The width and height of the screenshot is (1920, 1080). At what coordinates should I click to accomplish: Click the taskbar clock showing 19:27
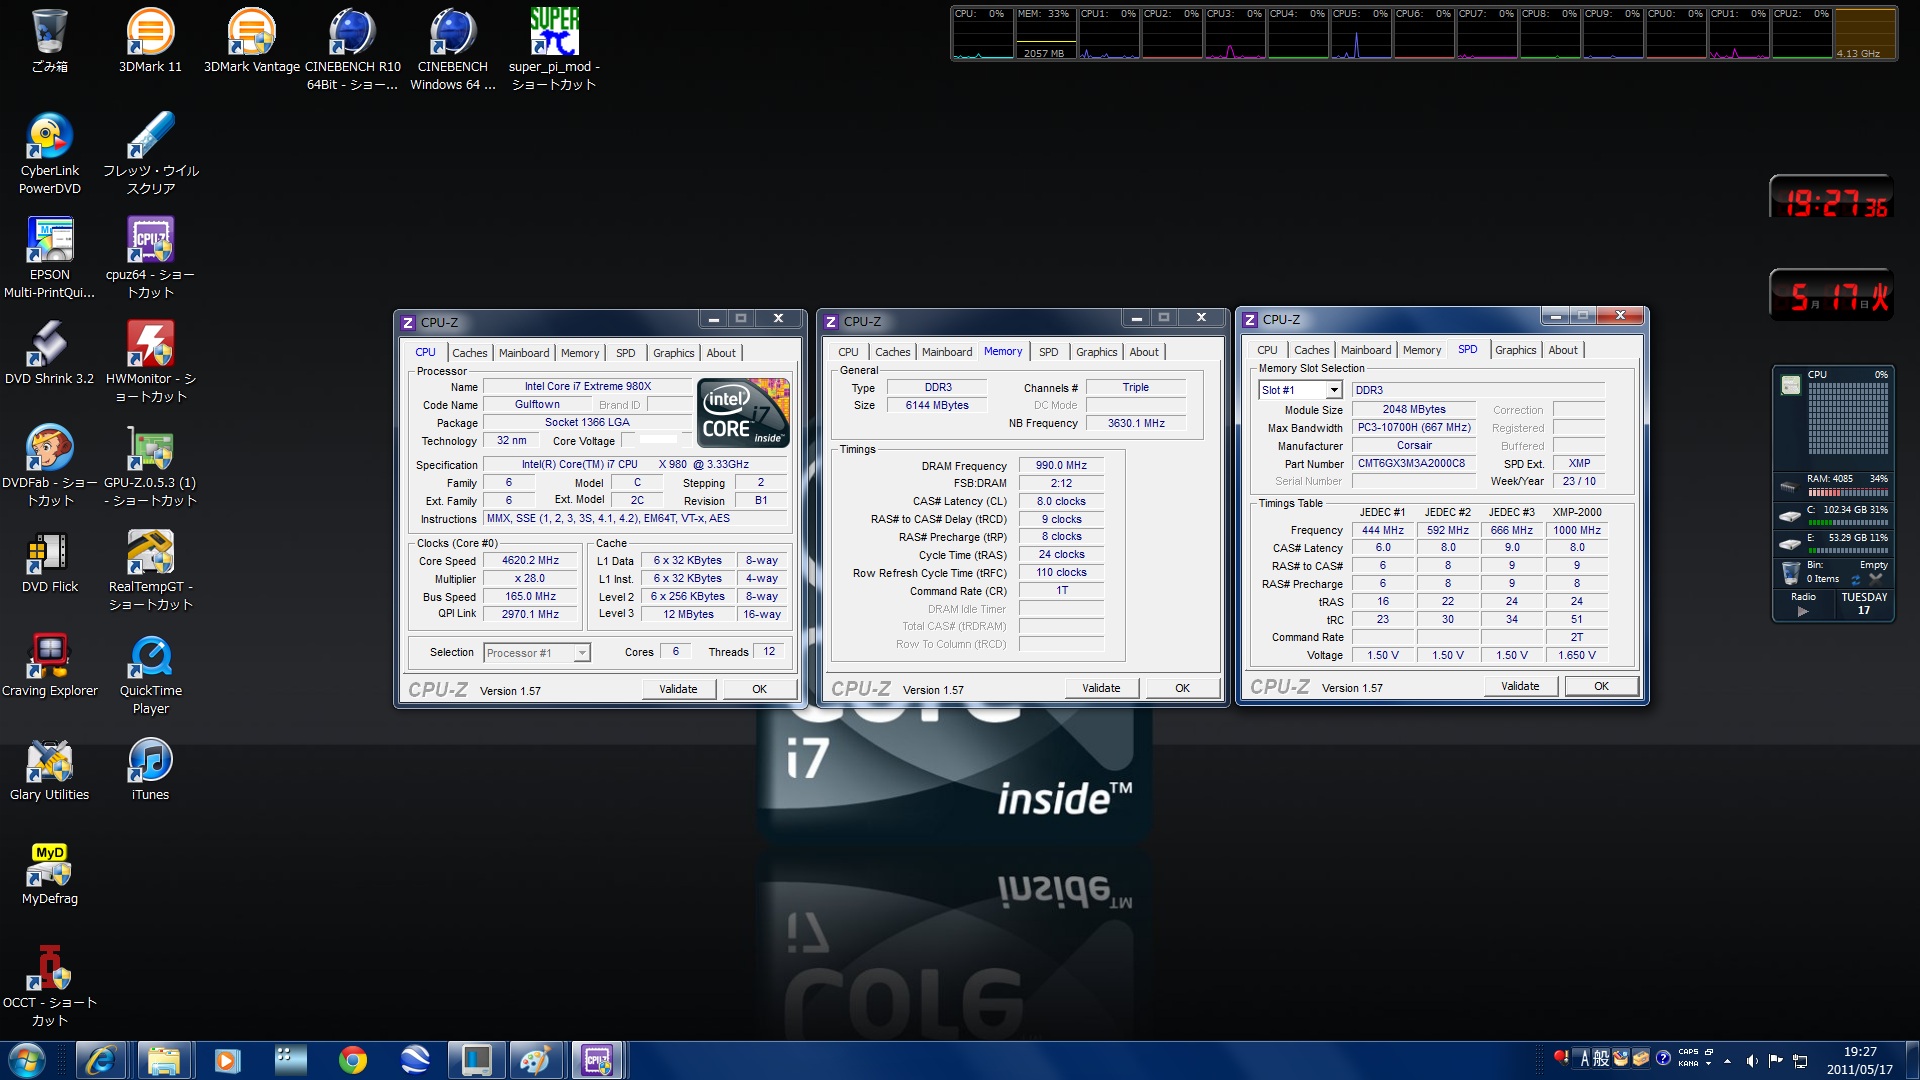pyautogui.click(x=1859, y=1060)
